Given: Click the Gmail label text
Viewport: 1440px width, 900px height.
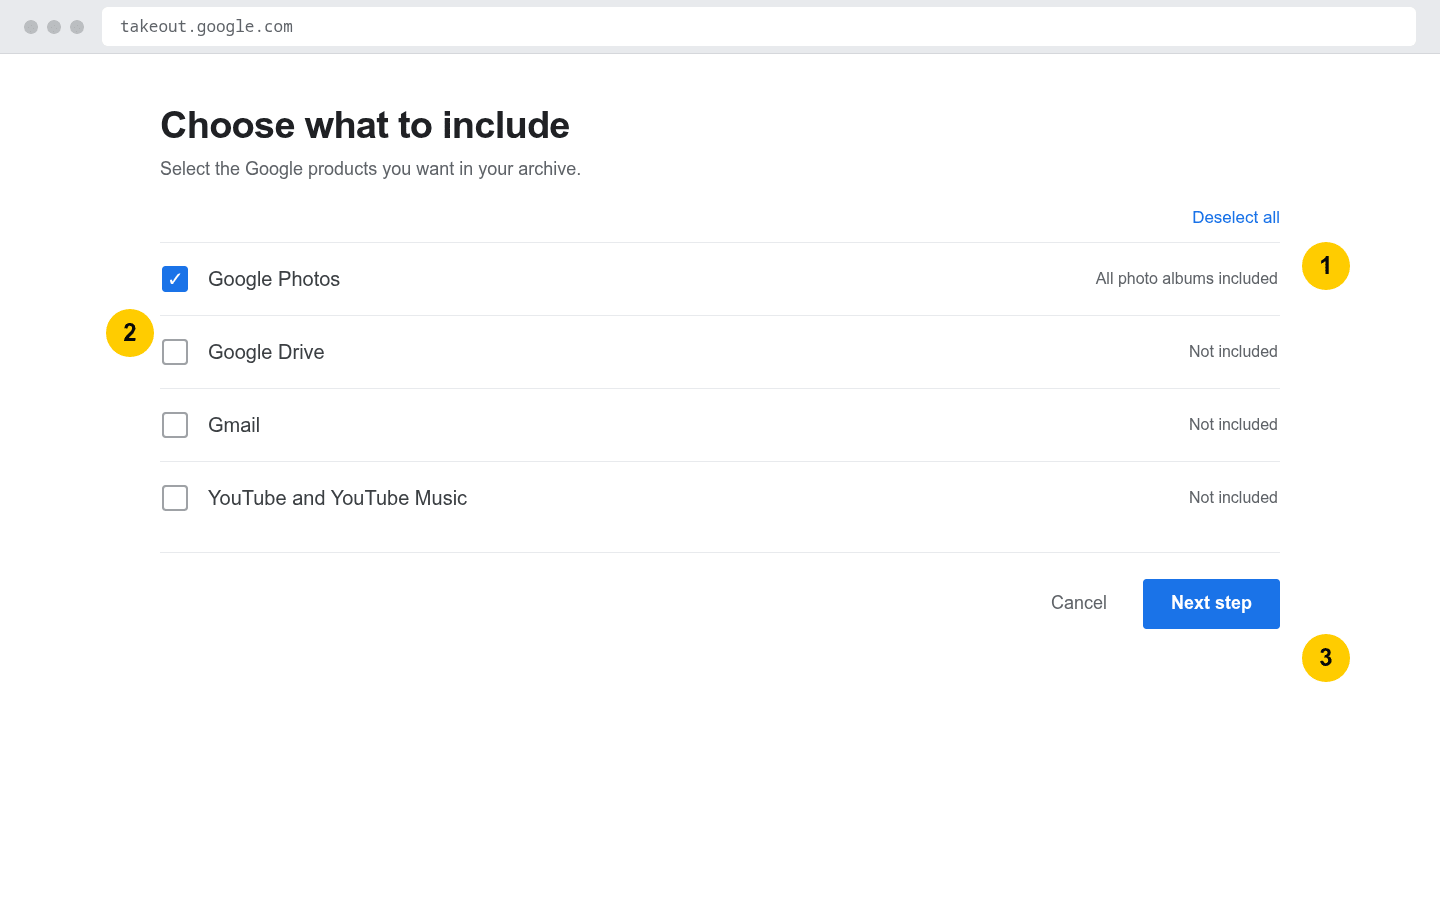Looking at the screenshot, I should 234,425.
